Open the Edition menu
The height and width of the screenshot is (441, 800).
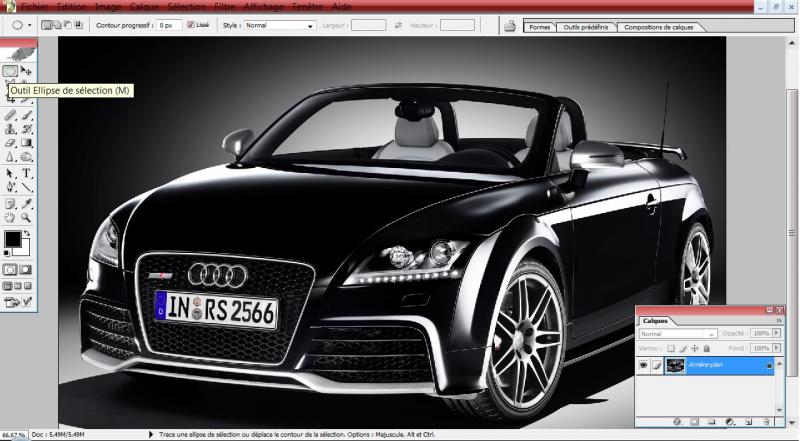(x=71, y=7)
